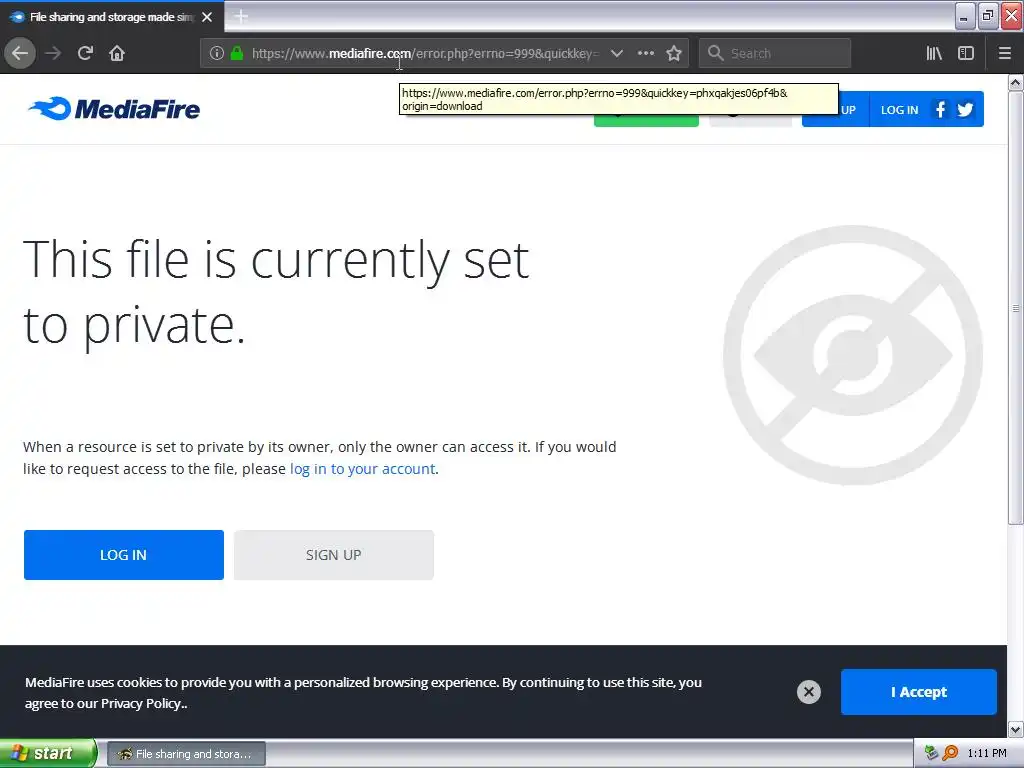Image resolution: width=1024 pixels, height=768 pixels.
Task: Reload the current page
Action: (85, 53)
